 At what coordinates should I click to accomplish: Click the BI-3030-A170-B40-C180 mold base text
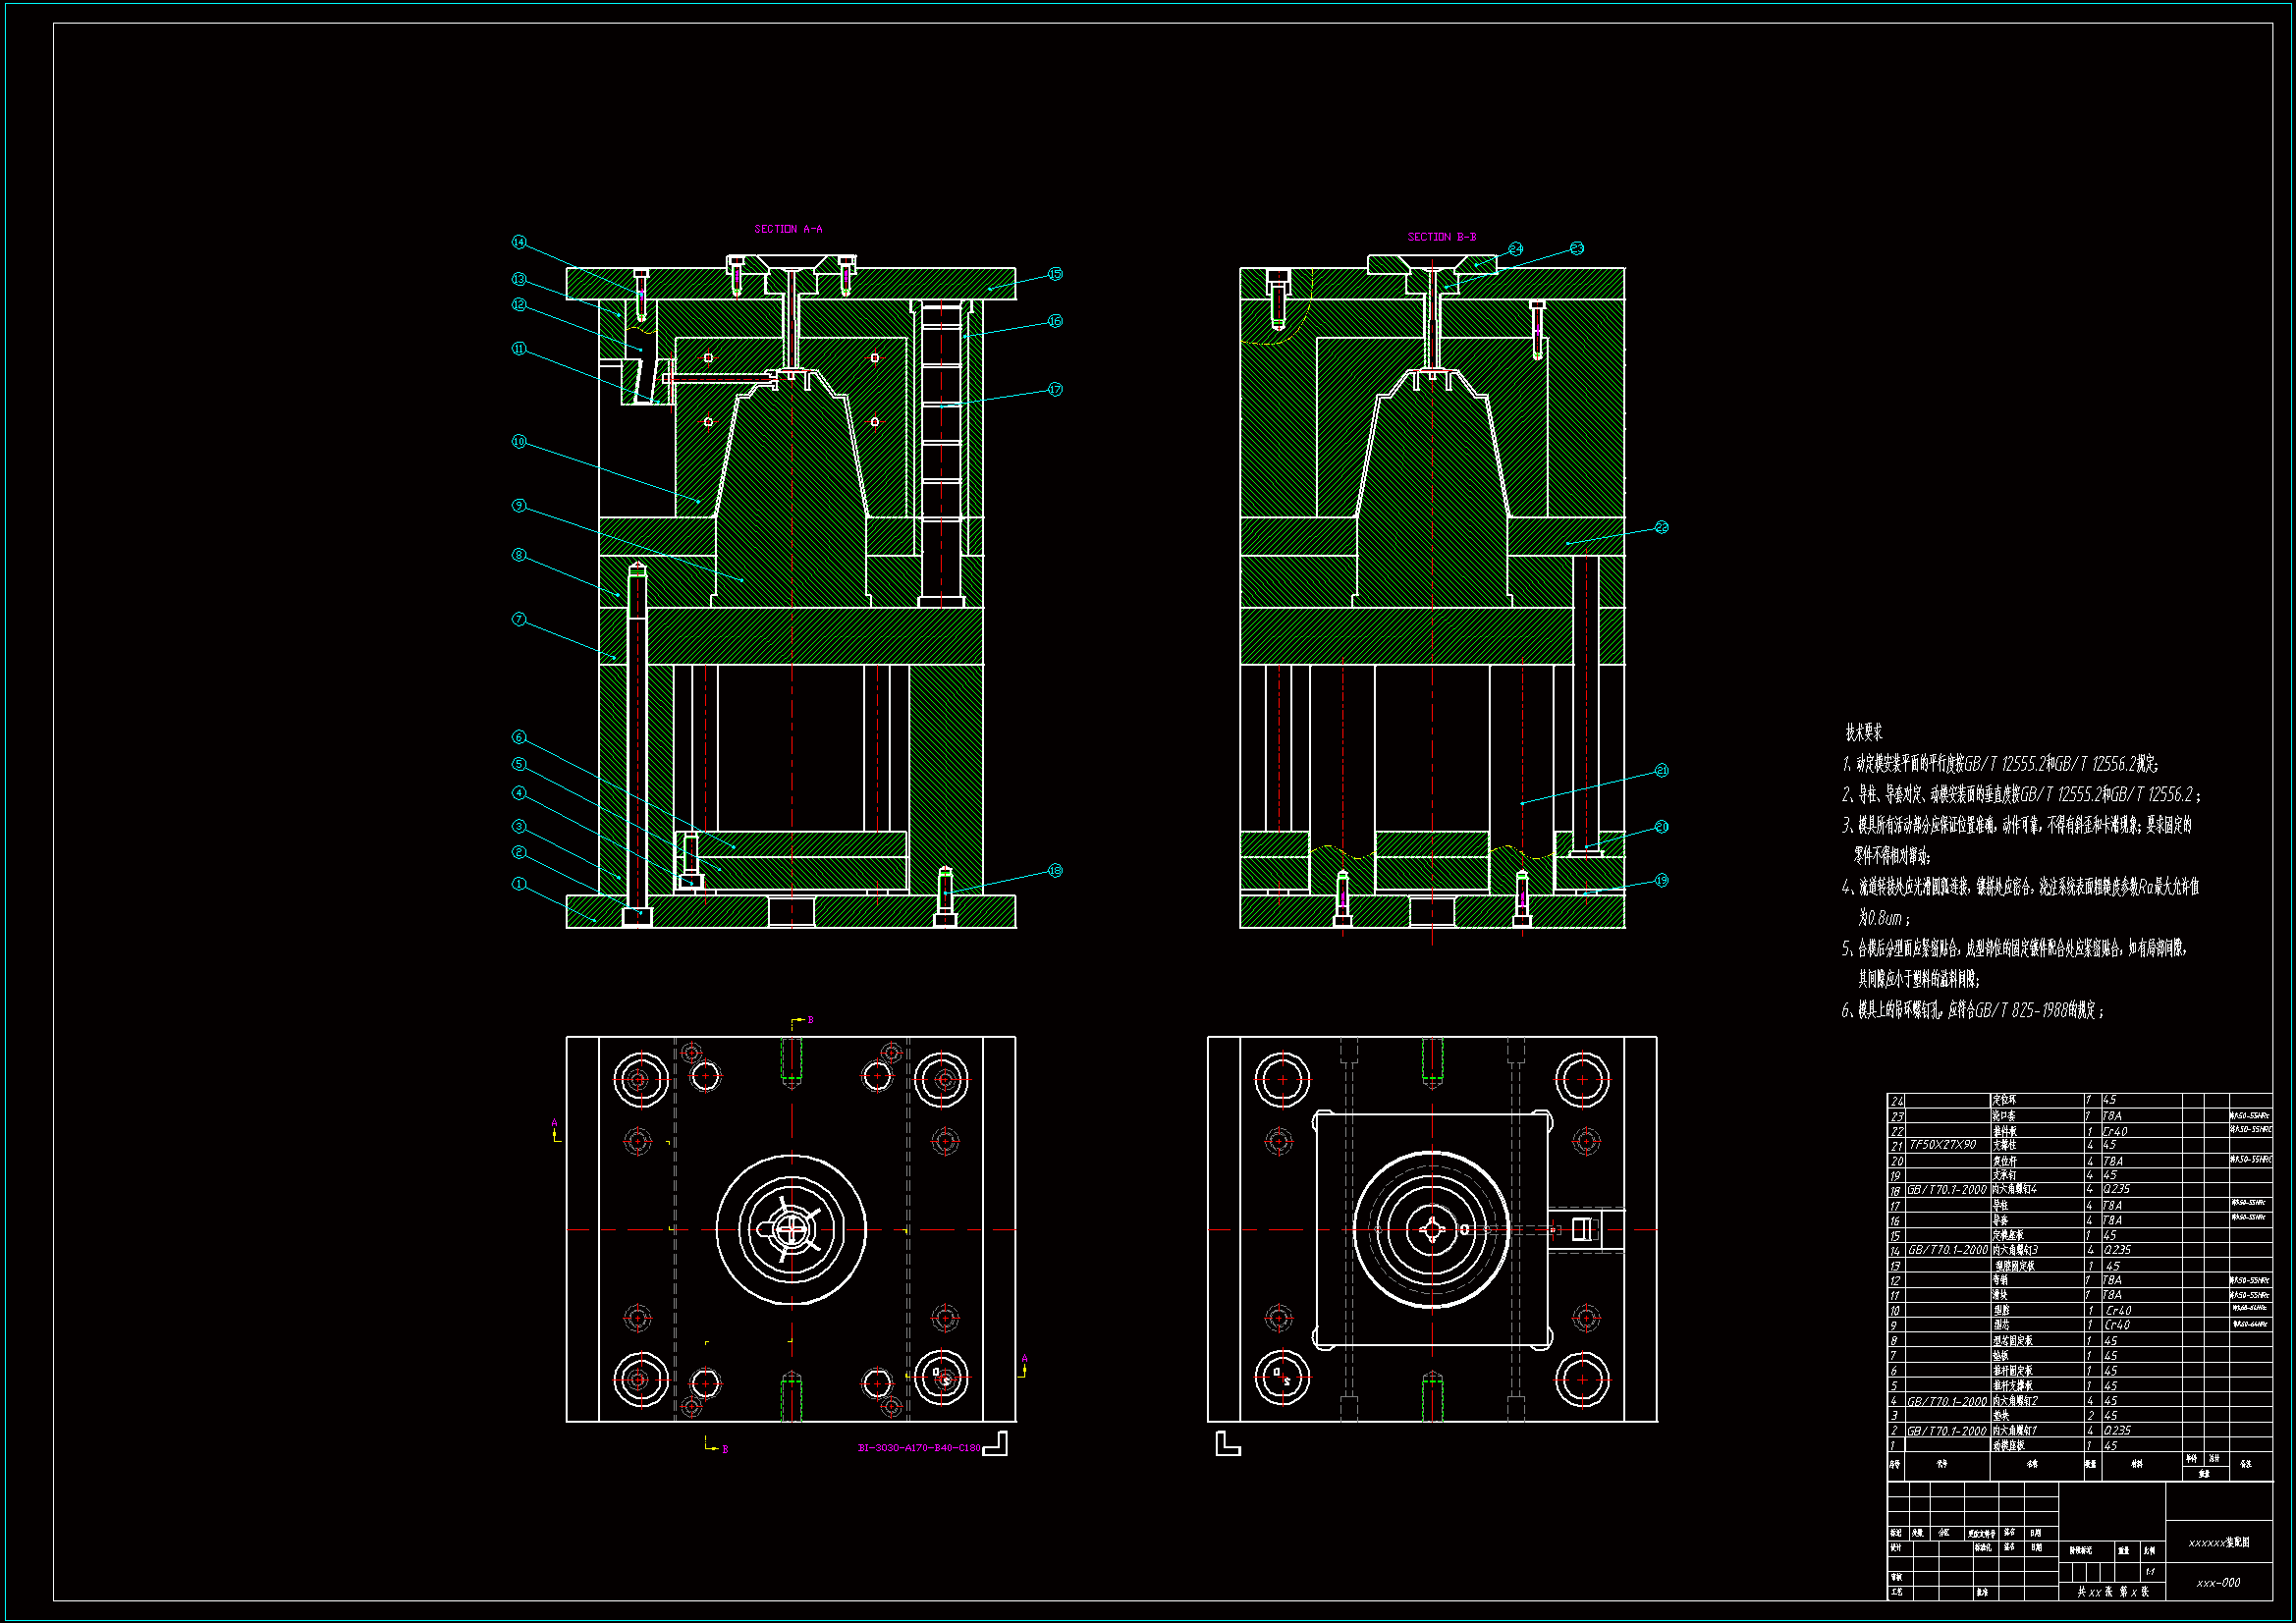[918, 1448]
